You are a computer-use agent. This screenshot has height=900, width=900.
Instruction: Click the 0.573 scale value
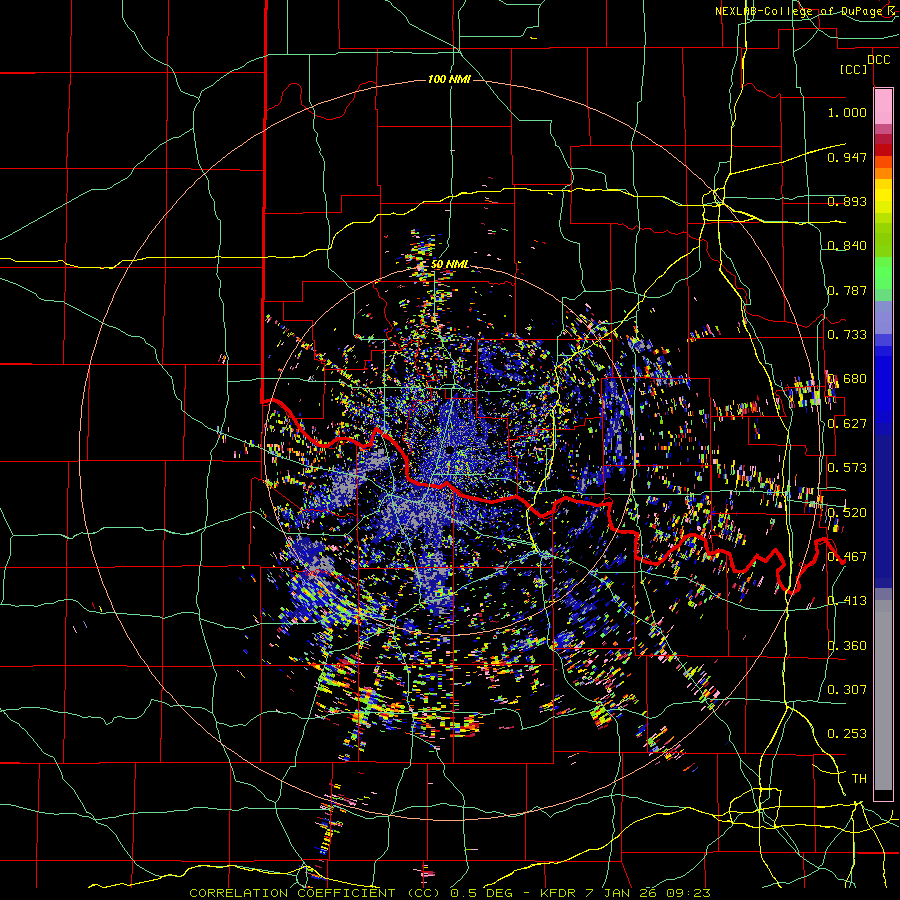tap(847, 468)
